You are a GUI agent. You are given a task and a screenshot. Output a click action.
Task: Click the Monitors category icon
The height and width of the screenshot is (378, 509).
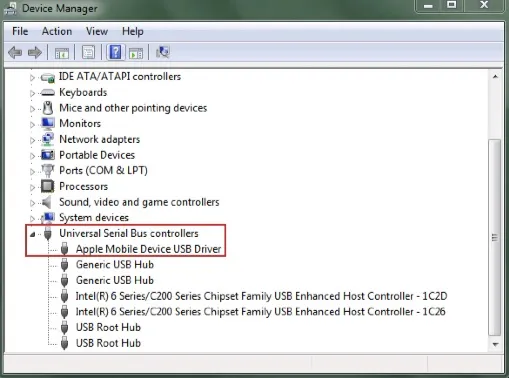coord(48,124)
